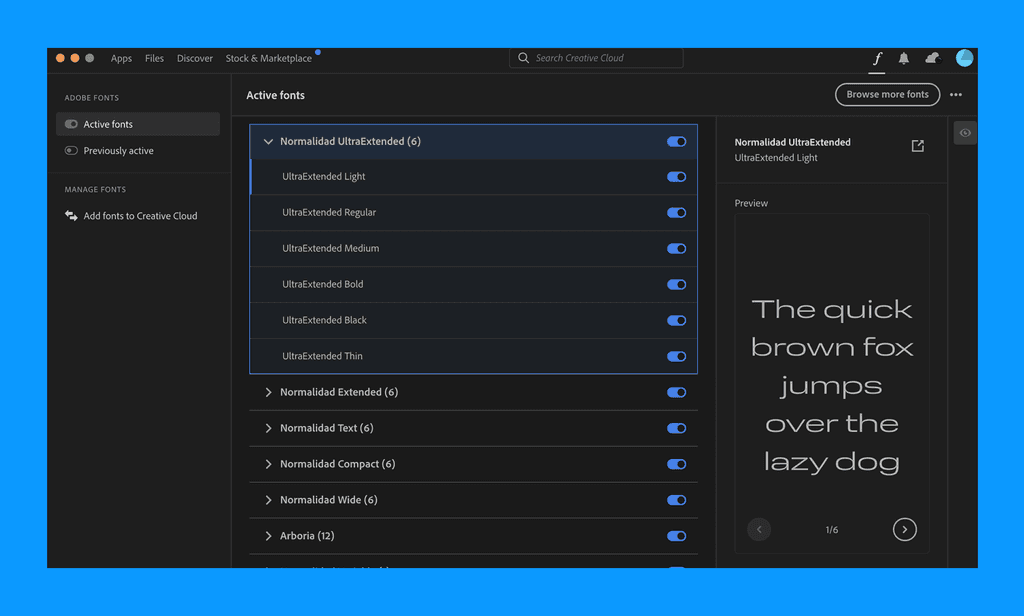The height and width of the screenshot is (616, 1024).
Task: Open the Discover menu item
Action: click(x=194, y=58)
